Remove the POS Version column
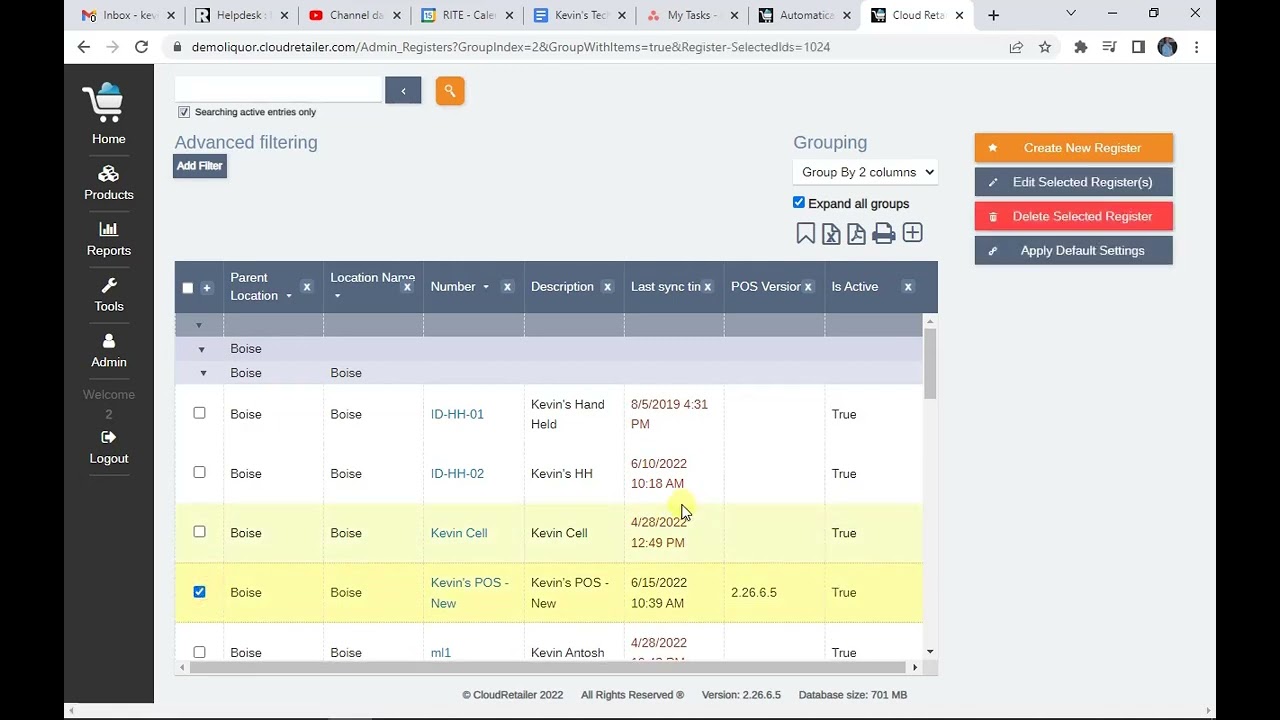The image size is (1280, 720). coord(807,287)
